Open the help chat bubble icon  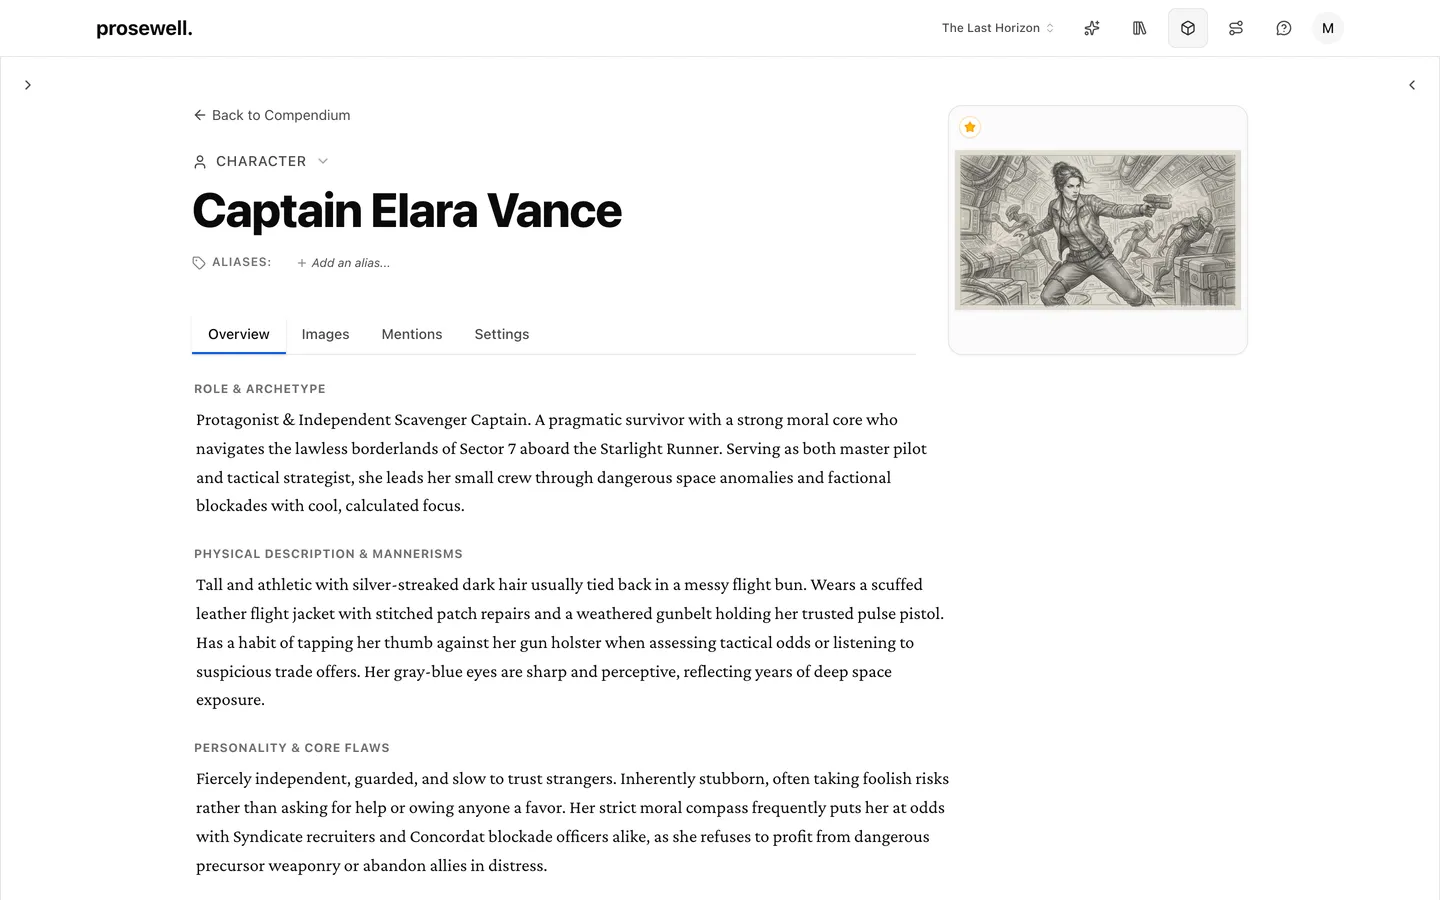click(1284, 28)
